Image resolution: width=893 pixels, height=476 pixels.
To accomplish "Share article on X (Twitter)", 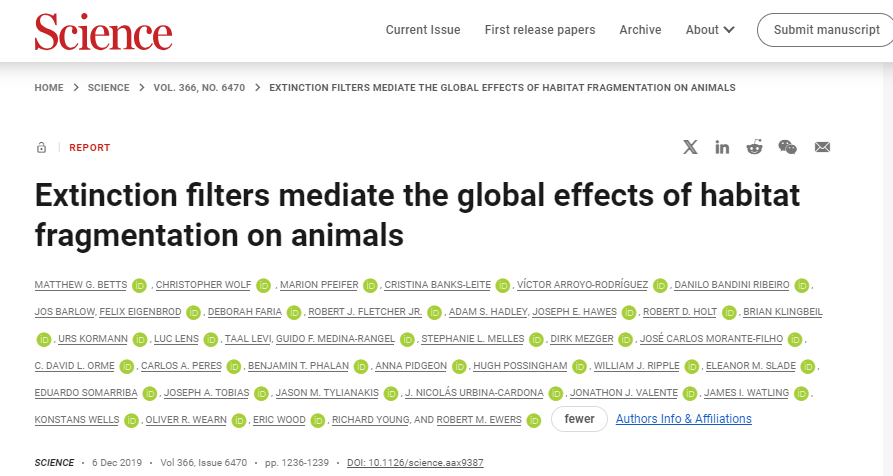I will coord(690,147).
